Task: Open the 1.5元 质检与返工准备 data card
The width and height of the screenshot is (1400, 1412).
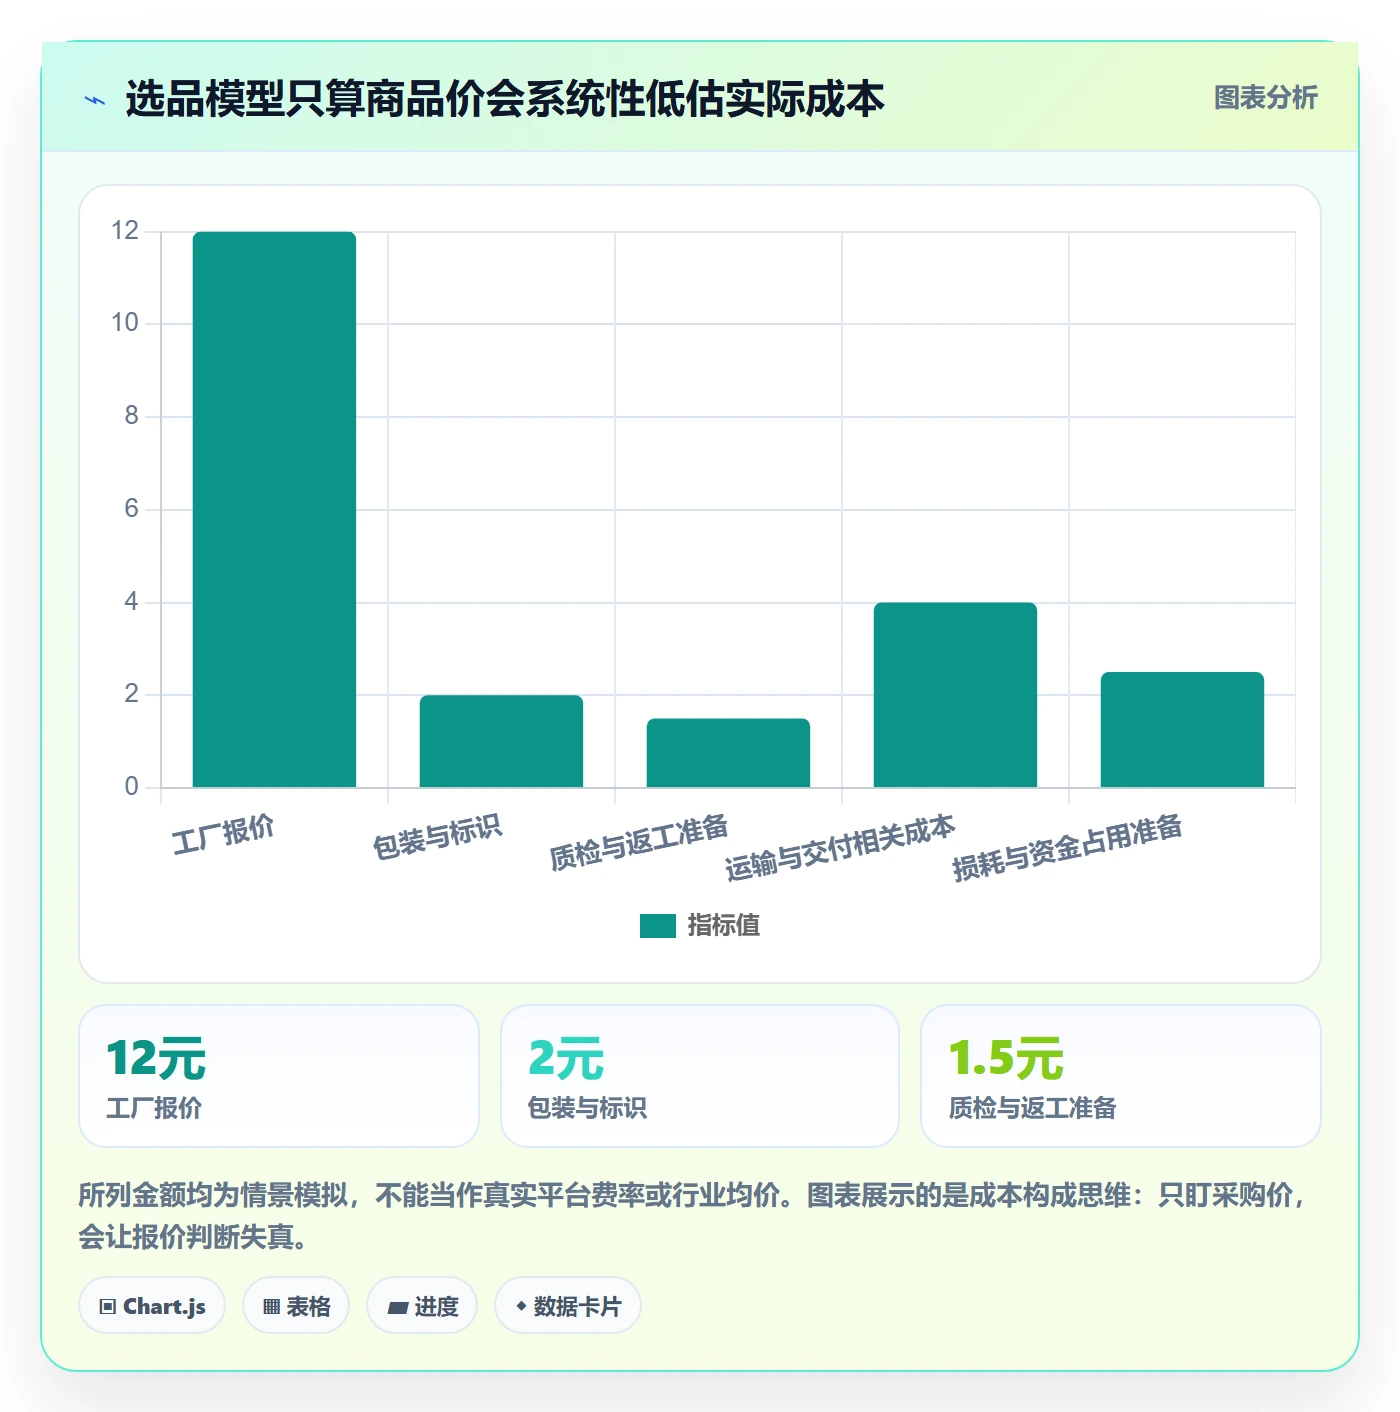Action: coord(1121,1076)
